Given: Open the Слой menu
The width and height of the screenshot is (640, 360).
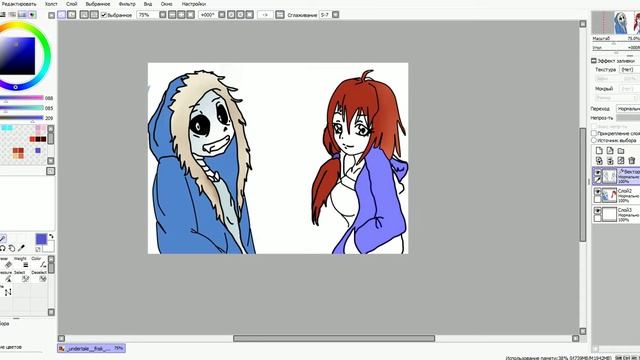Looking at the screenshot, I should tap(71, 4).
